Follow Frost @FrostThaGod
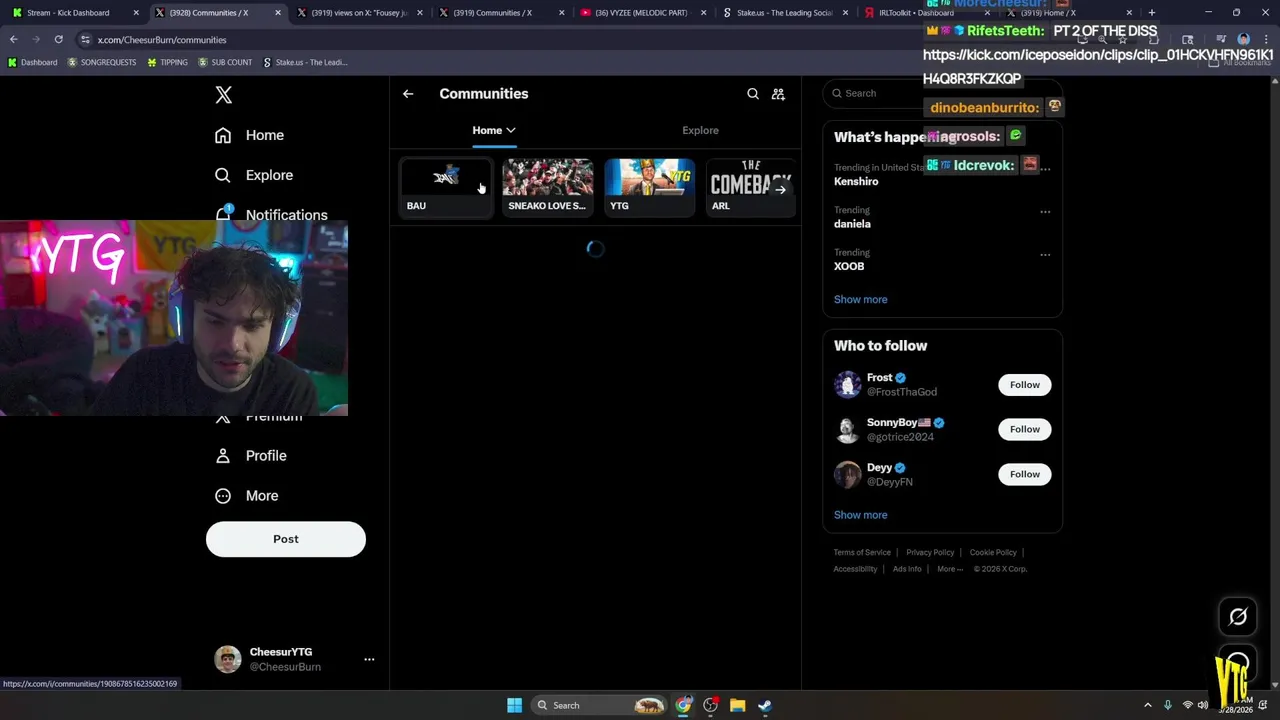The image size is (1280, 720). [1024, 385]
